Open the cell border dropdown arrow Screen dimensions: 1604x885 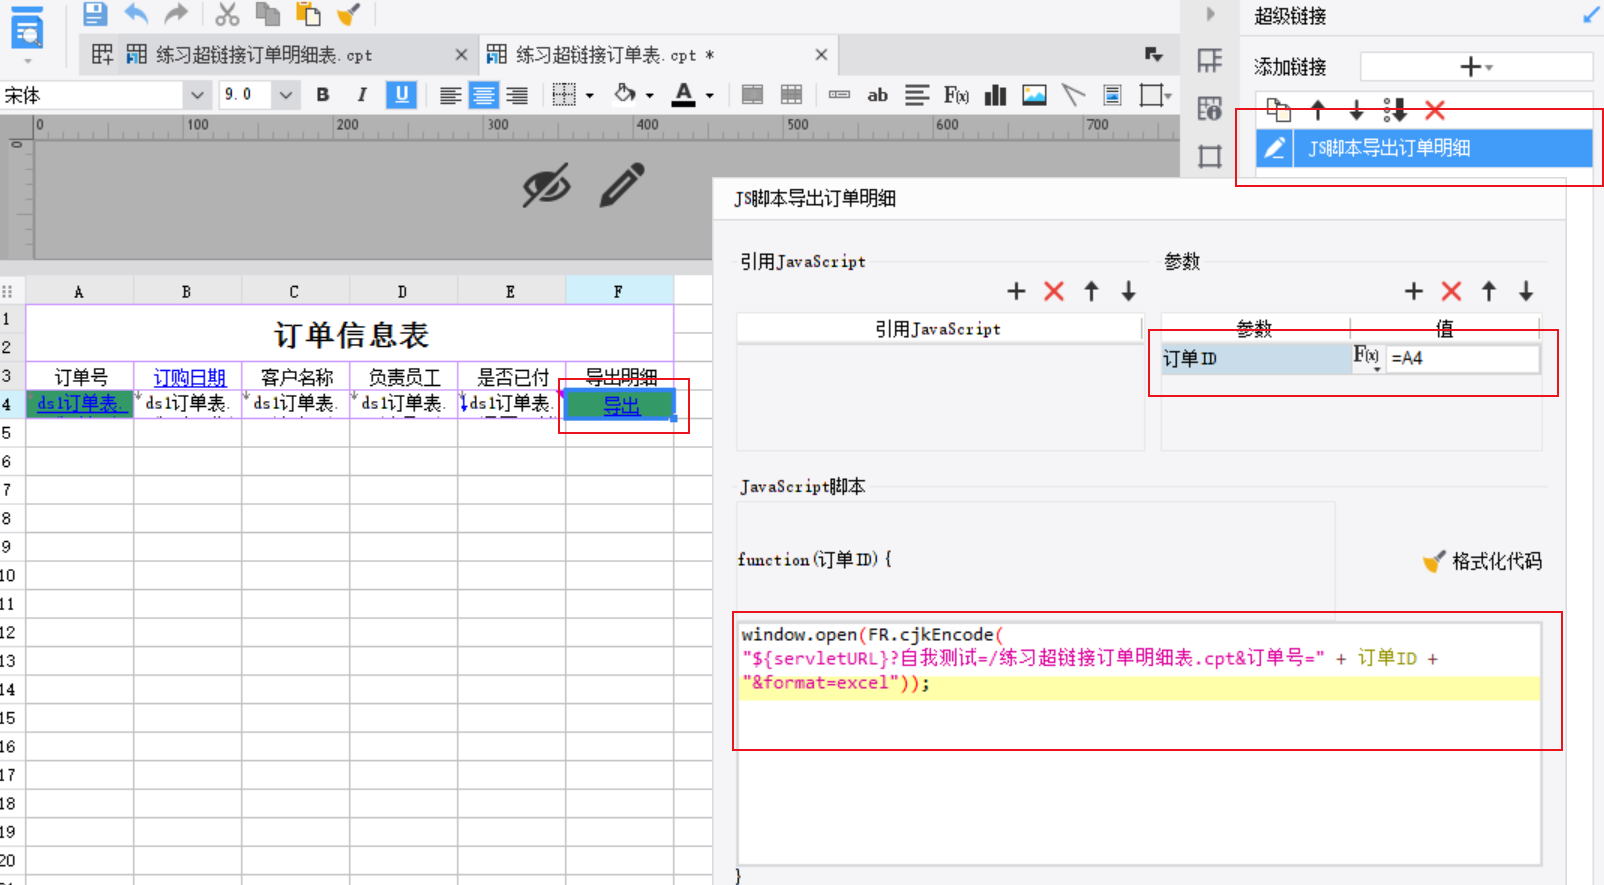[x=590, y=96]
